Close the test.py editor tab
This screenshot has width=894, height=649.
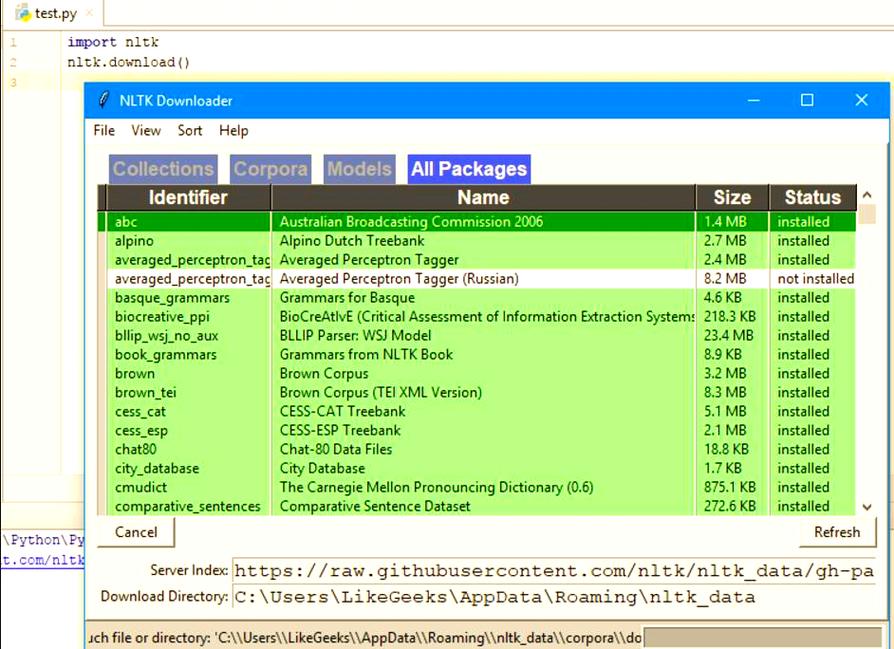coord(89,13)
